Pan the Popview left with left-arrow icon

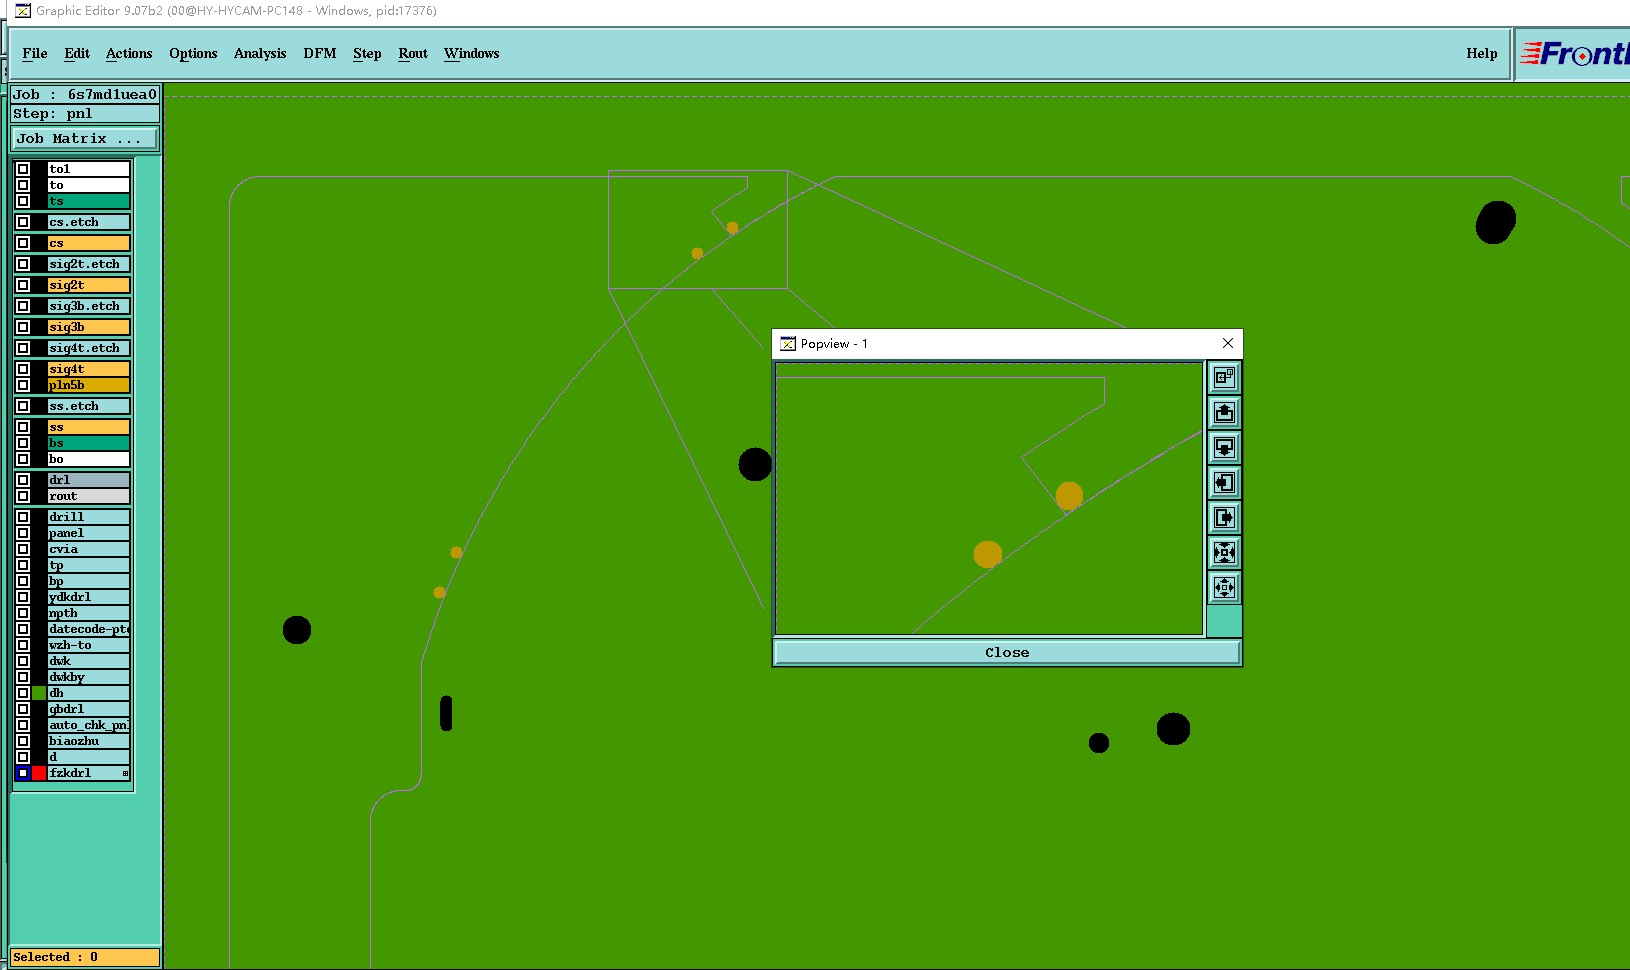tap(1224, 483)
